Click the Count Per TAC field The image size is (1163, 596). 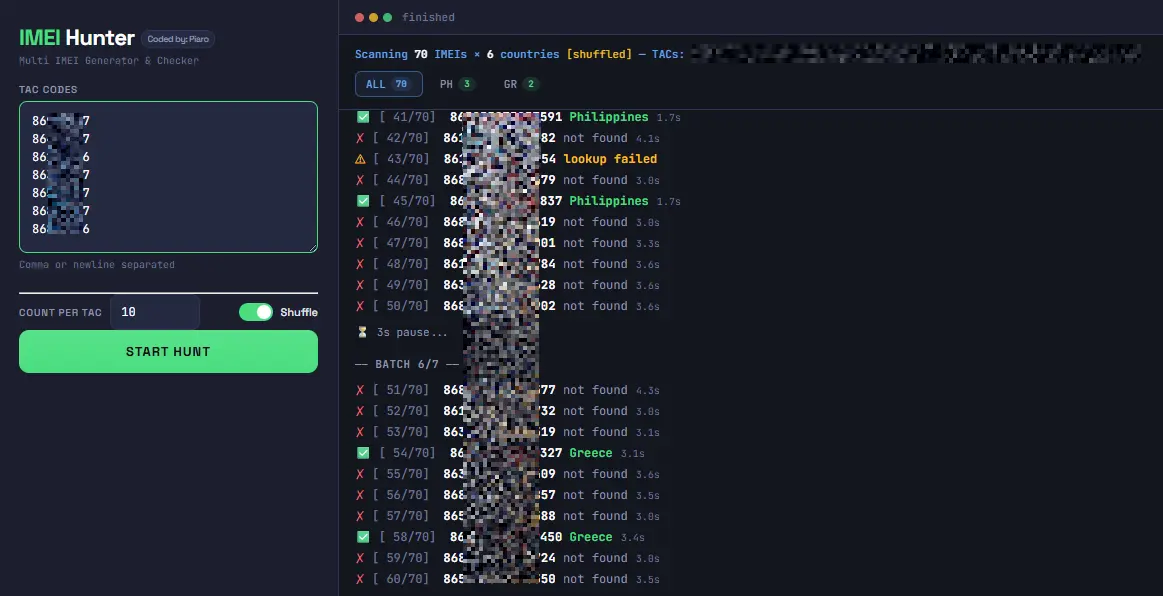[x=155, y=312]
